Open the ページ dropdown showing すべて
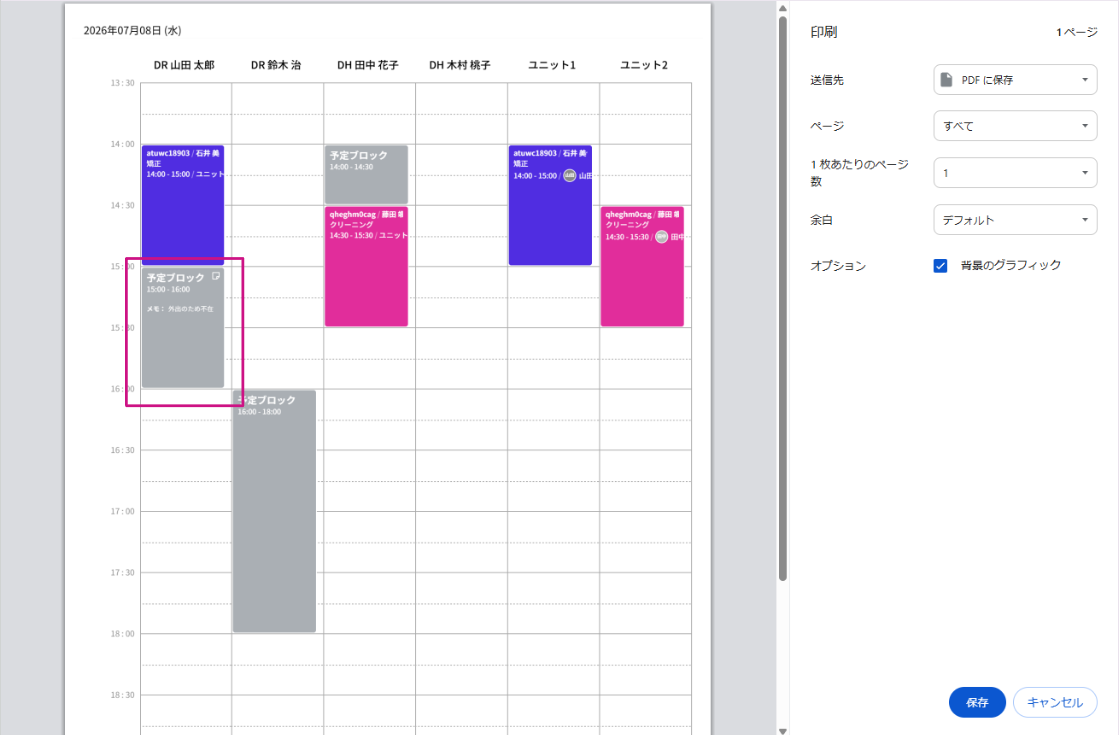 click(1015, 126)
